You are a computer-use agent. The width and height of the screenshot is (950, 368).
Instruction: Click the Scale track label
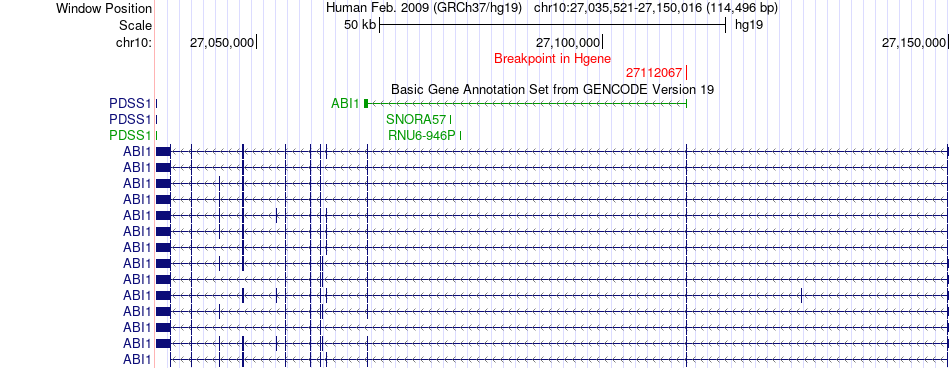click(x=135, y=26)
